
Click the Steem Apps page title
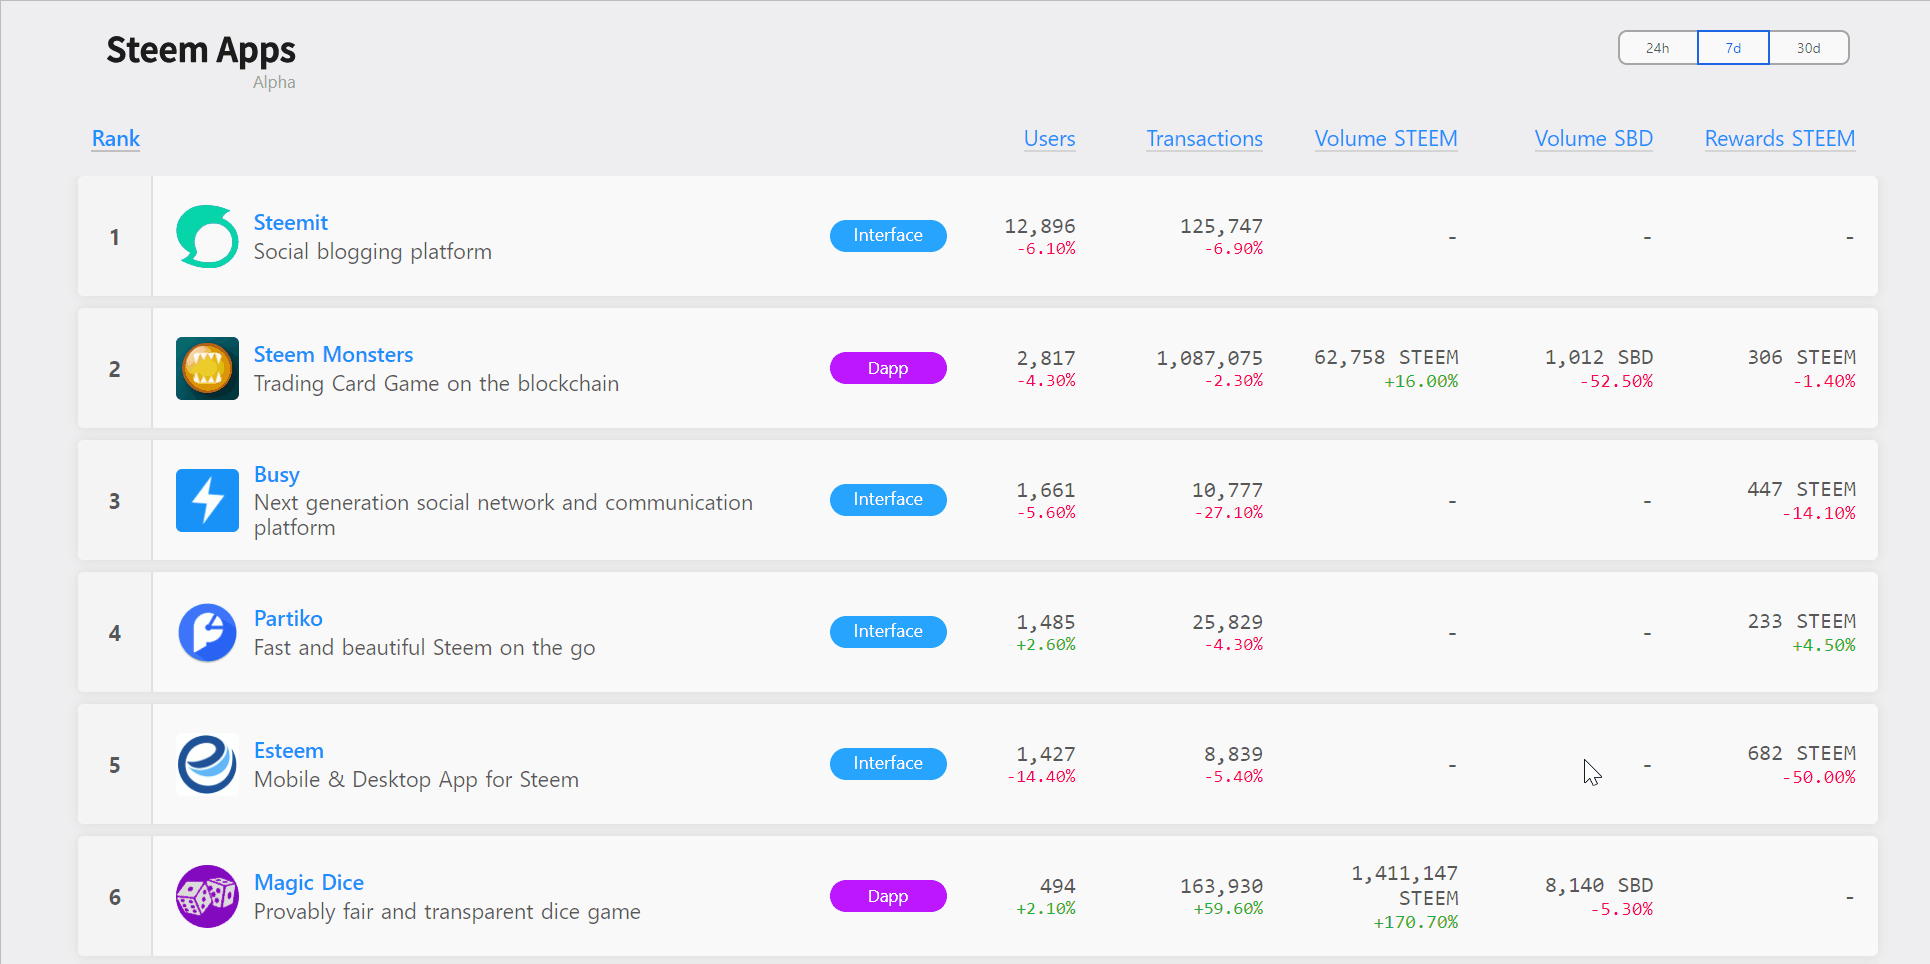(x=201, y=50)
